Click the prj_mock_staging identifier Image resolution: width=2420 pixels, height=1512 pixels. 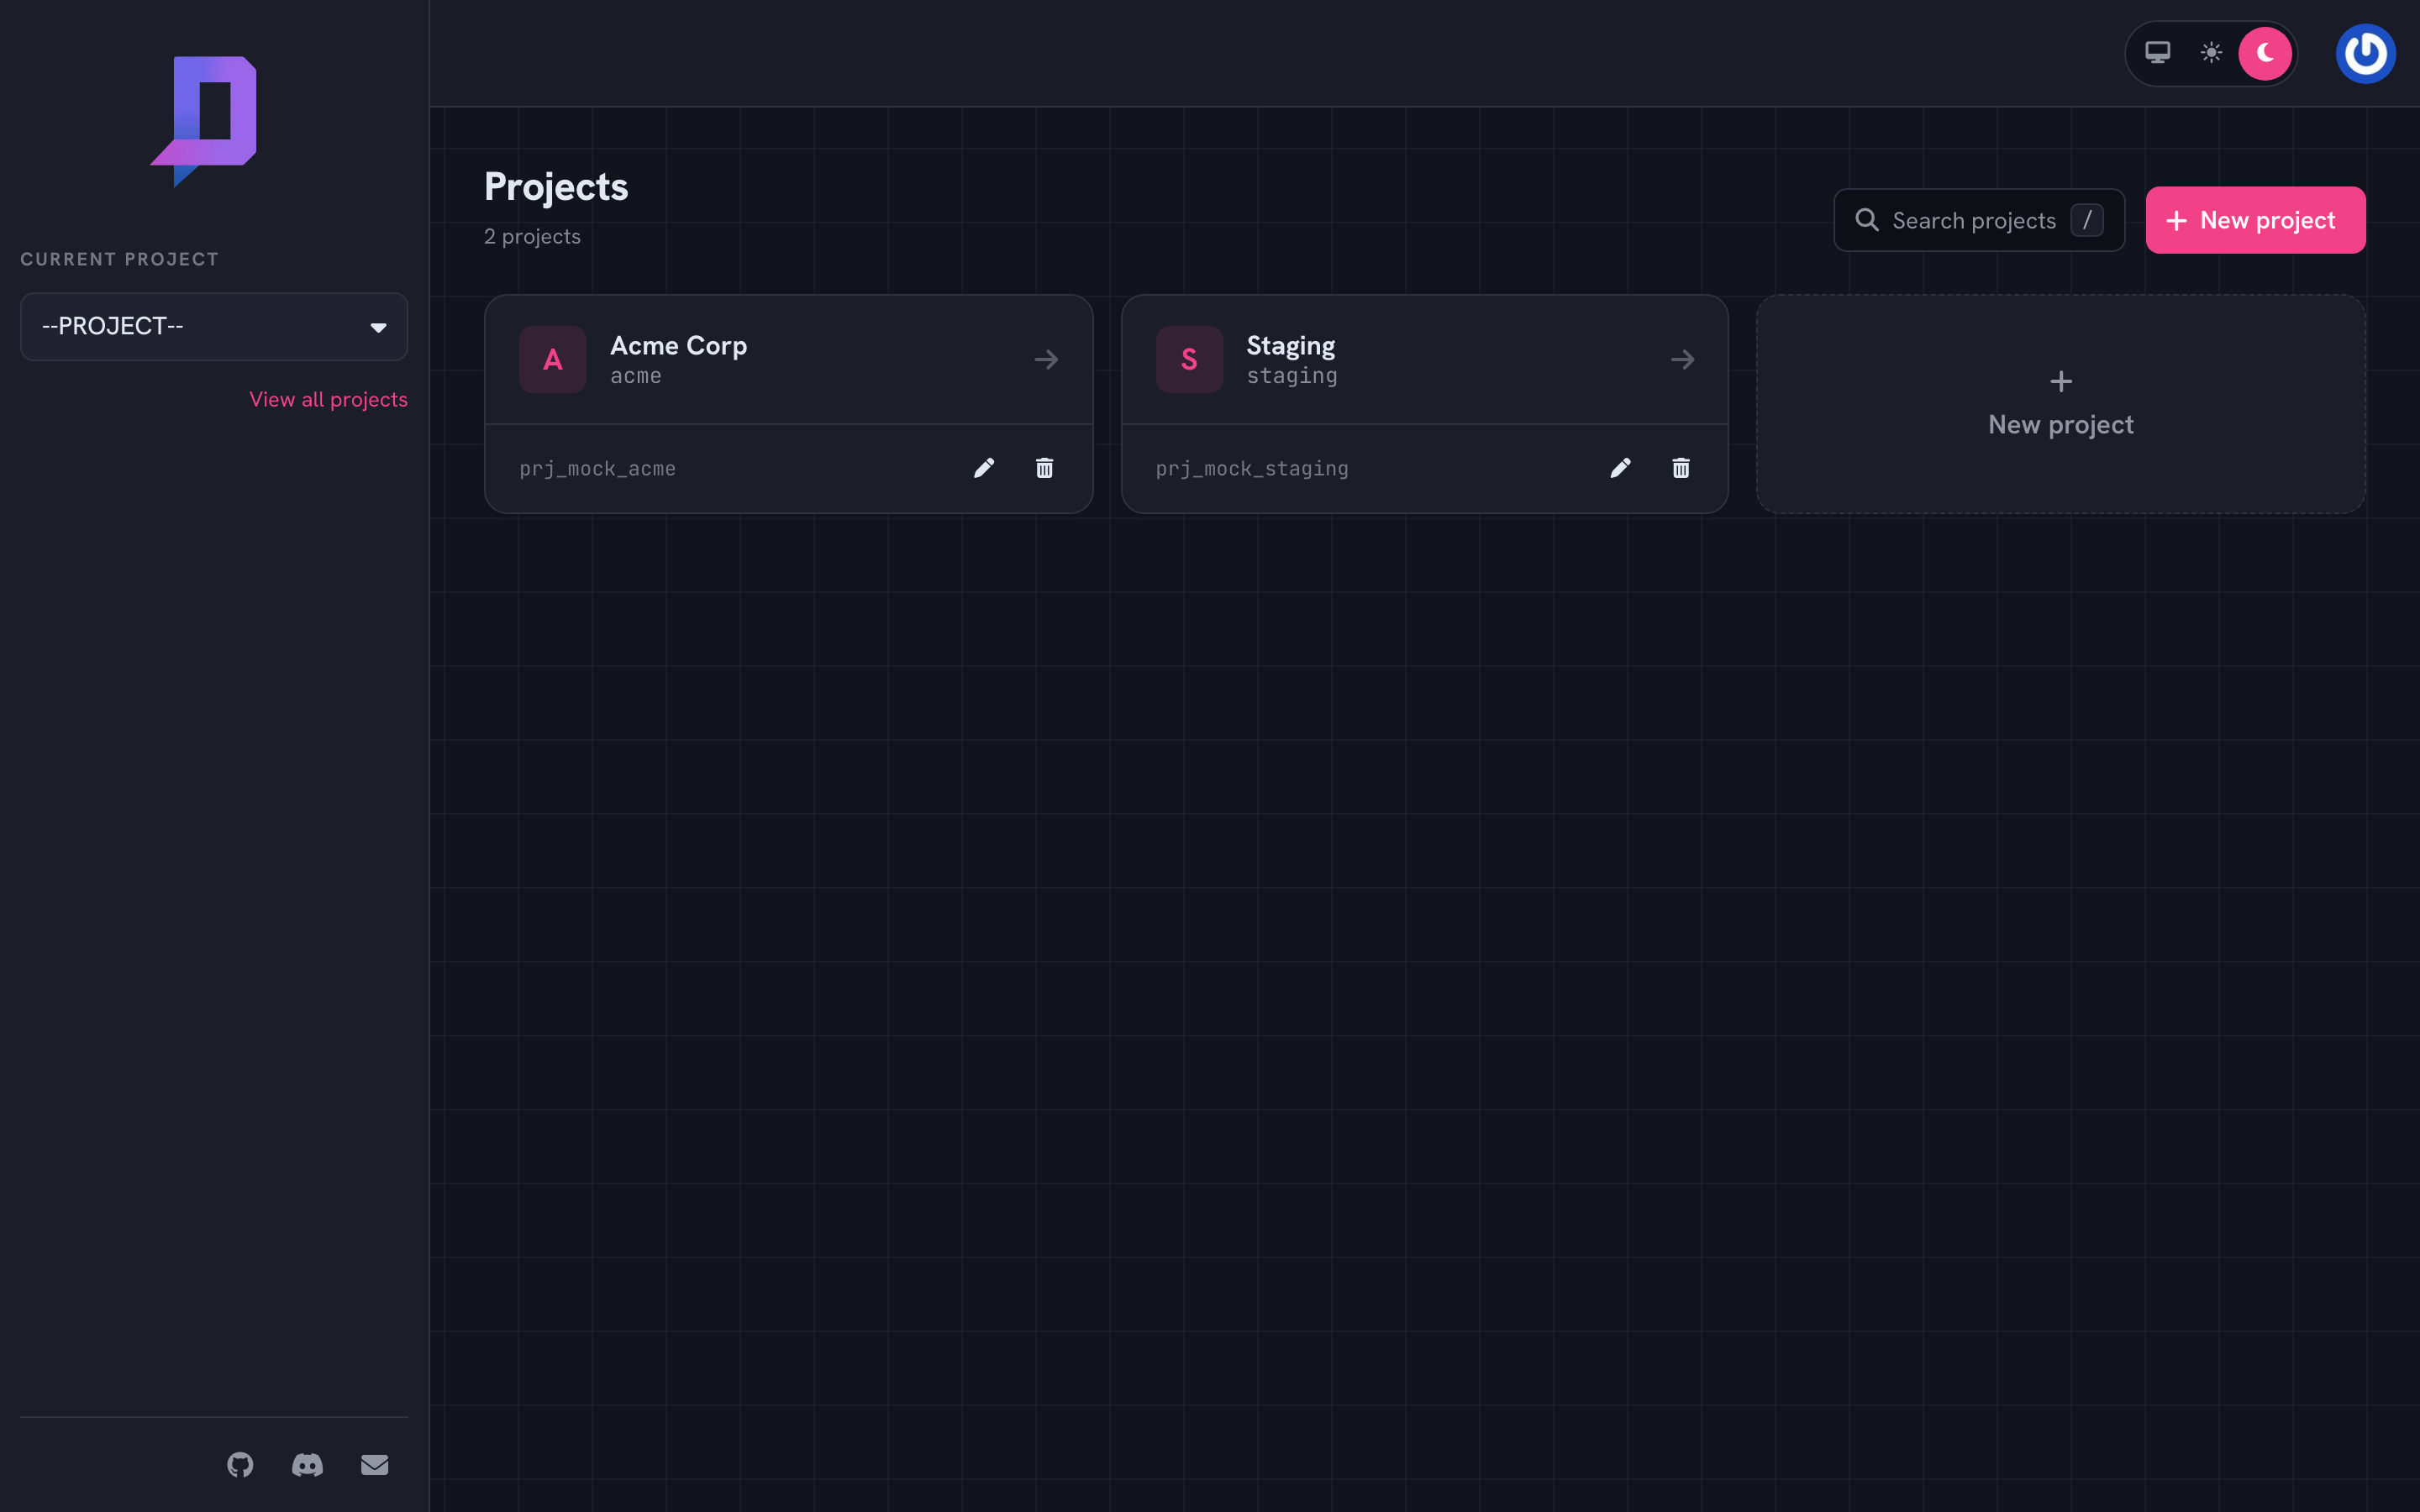click(x=1252, y=469)
